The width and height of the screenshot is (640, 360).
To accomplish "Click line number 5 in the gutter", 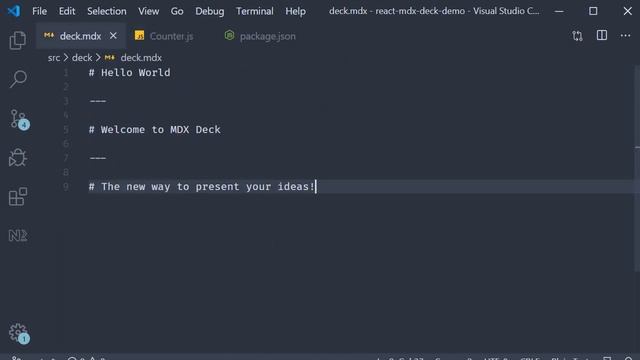I will point(66,129).
